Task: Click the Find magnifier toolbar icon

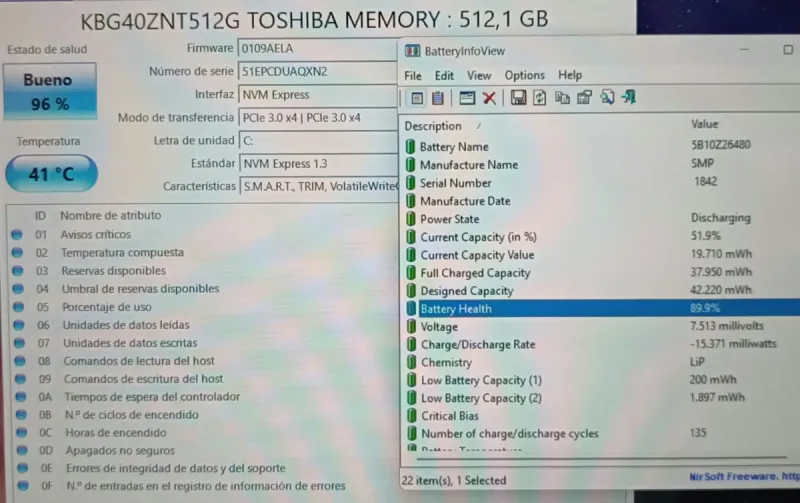Action: 607,97
